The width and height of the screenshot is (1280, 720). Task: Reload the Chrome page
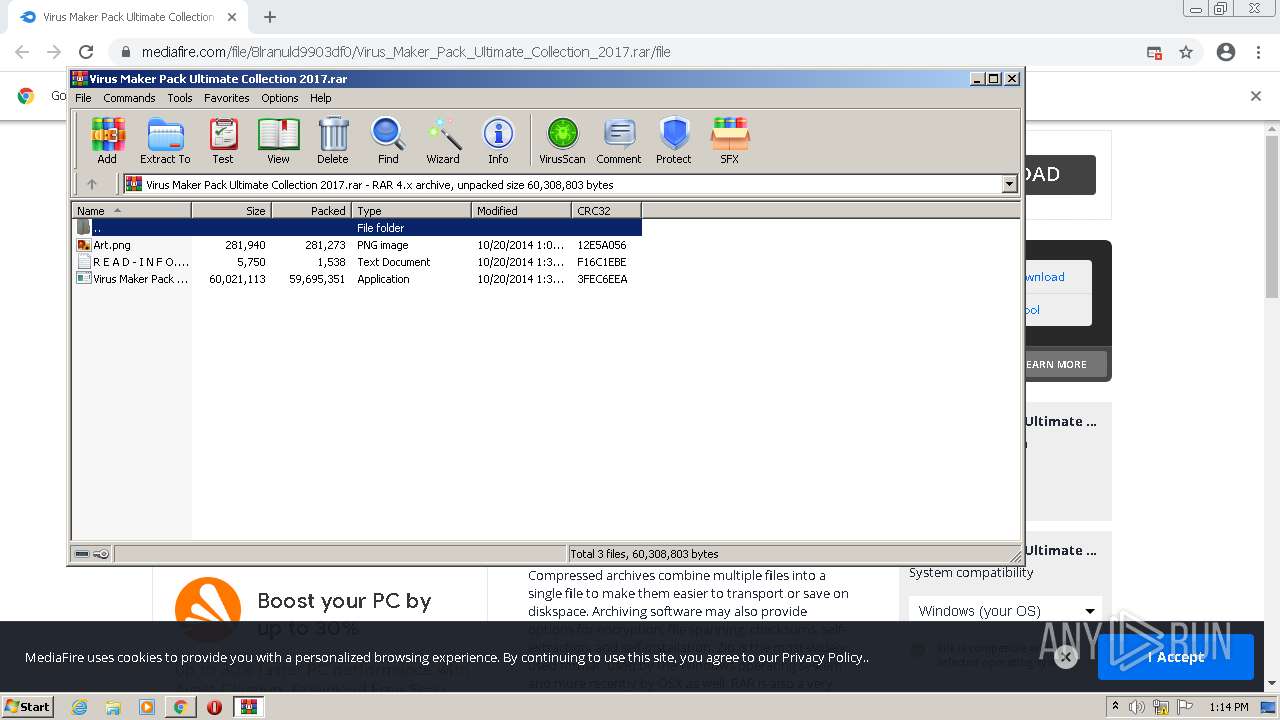pyautogui.click(x=86, y=52)
